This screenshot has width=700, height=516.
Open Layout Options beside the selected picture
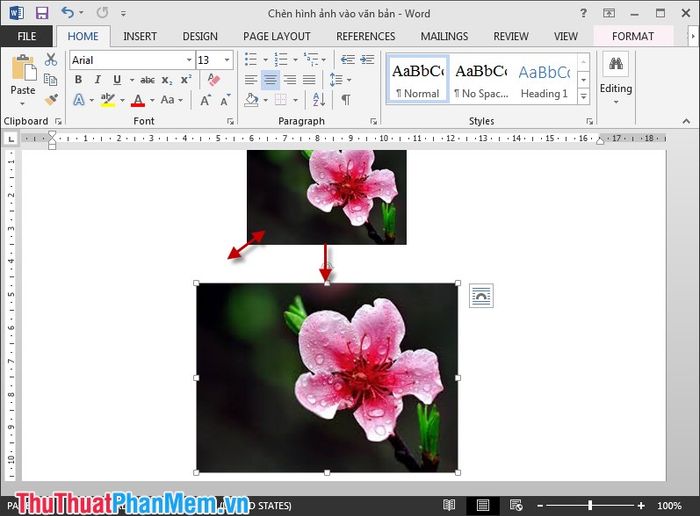(481, 295)
